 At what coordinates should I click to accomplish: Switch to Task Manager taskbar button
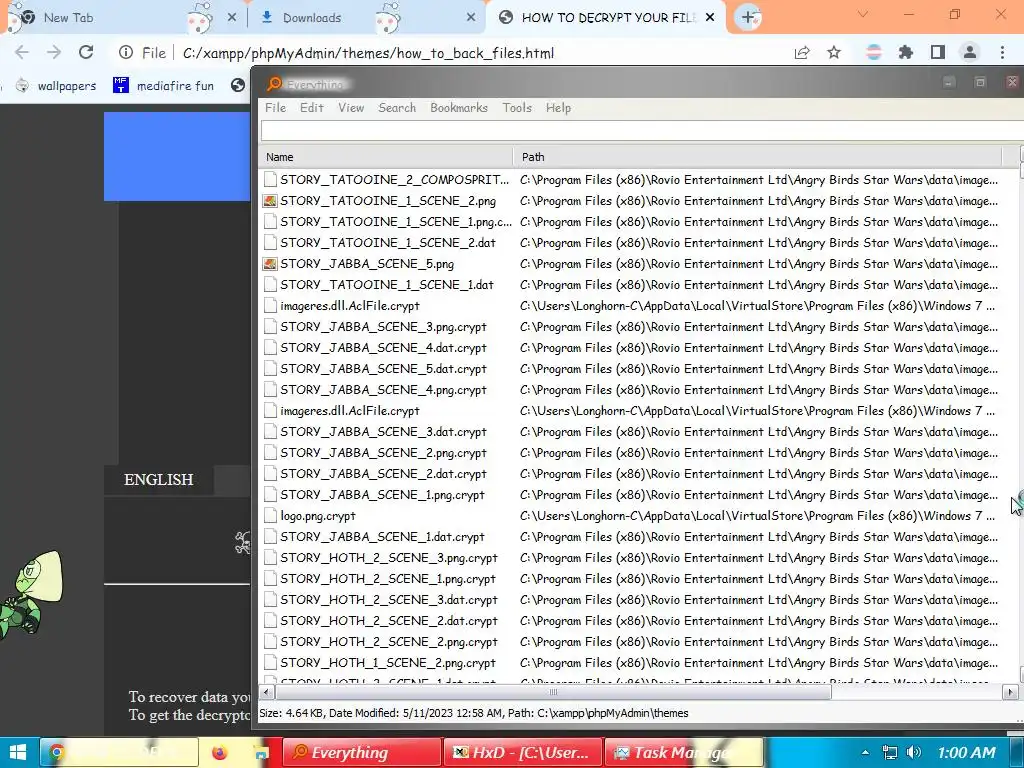(683, 752)
